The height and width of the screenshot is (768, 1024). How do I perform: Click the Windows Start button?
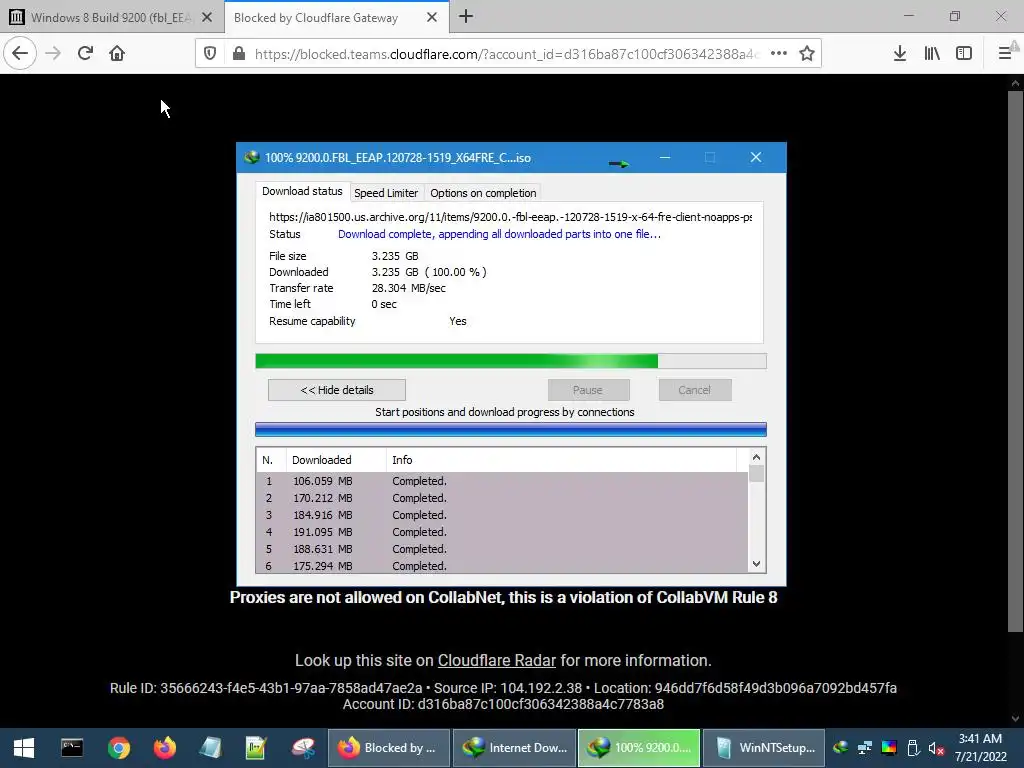(24, 748)
